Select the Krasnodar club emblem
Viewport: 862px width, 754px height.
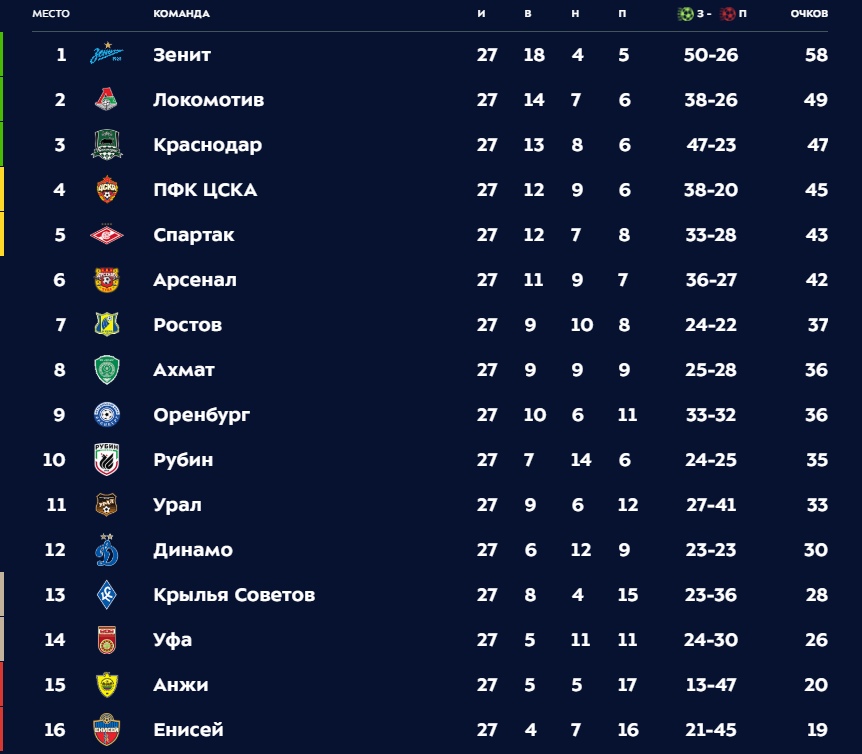[107, 145]
